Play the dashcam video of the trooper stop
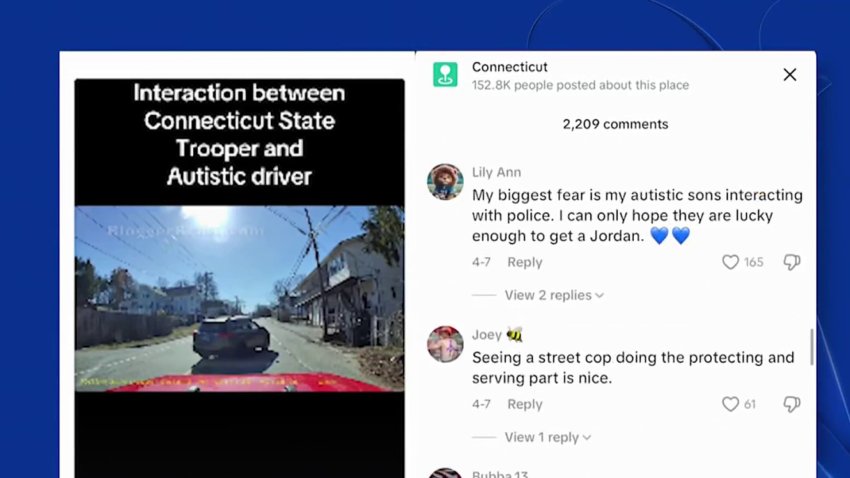The width and height of the screenshot is (850, 478). pos(239,299)
